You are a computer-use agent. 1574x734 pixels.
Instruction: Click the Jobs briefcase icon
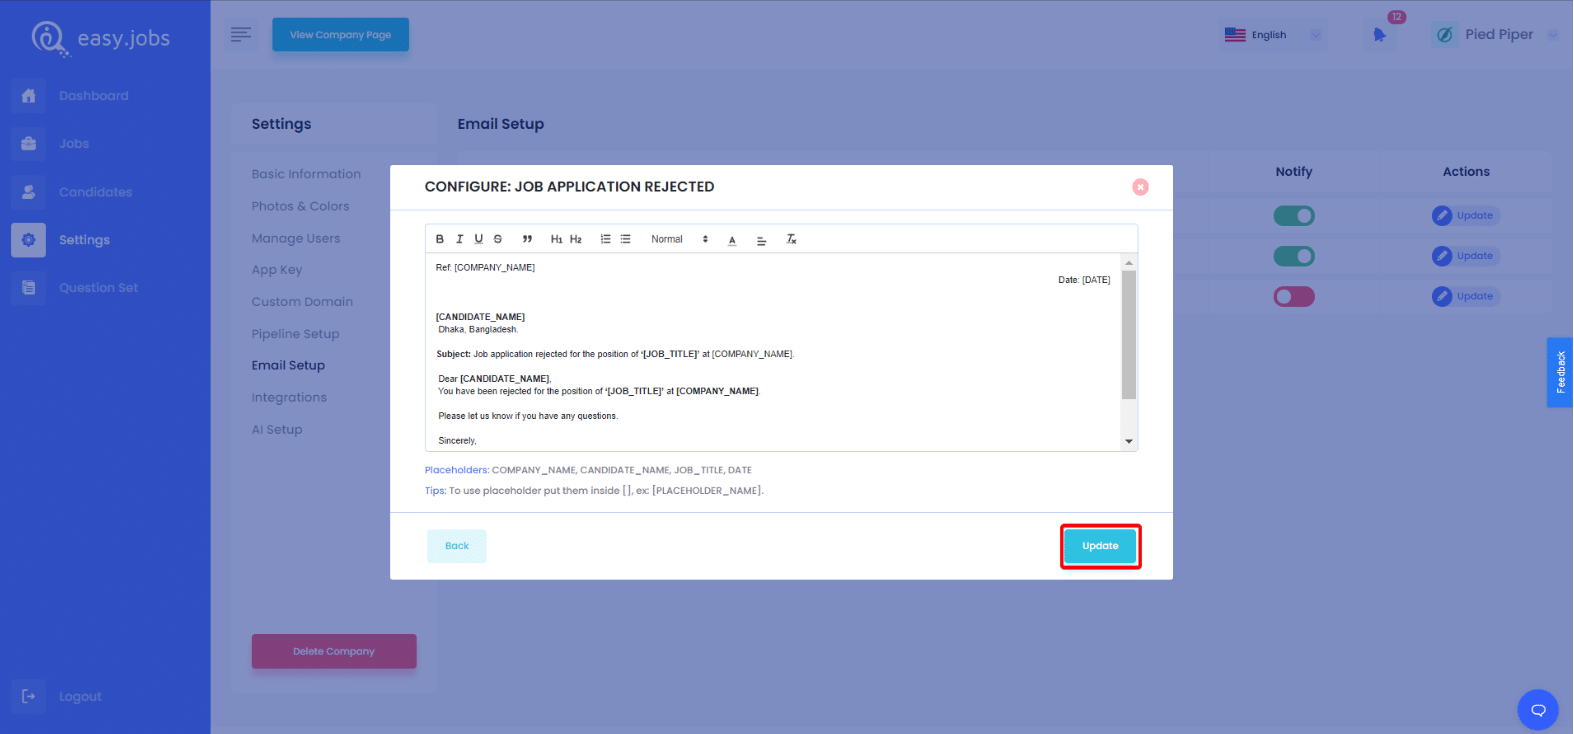(28, 144)
